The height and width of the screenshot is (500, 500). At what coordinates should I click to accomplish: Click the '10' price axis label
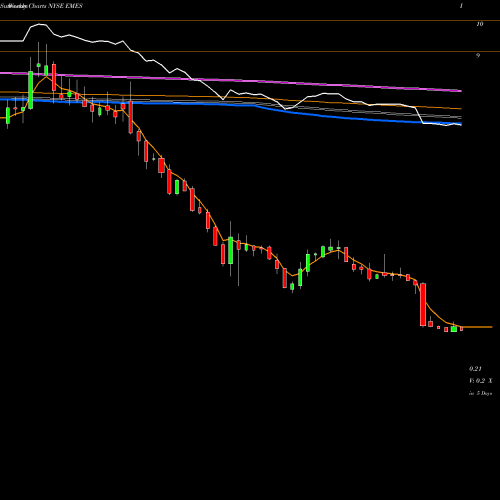[480, 24]
